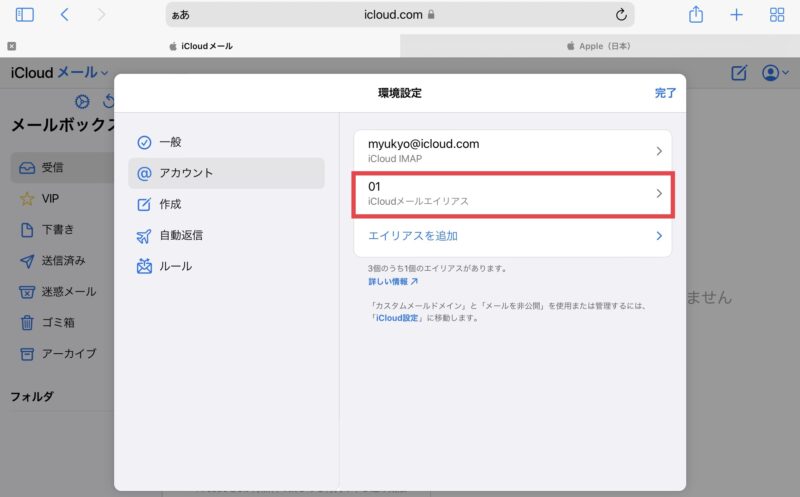Image resolution: width=800 pixels, height=497 pixels.
Task: Tap the address bar showing icloud.com
Action: [x=399, y=15]
